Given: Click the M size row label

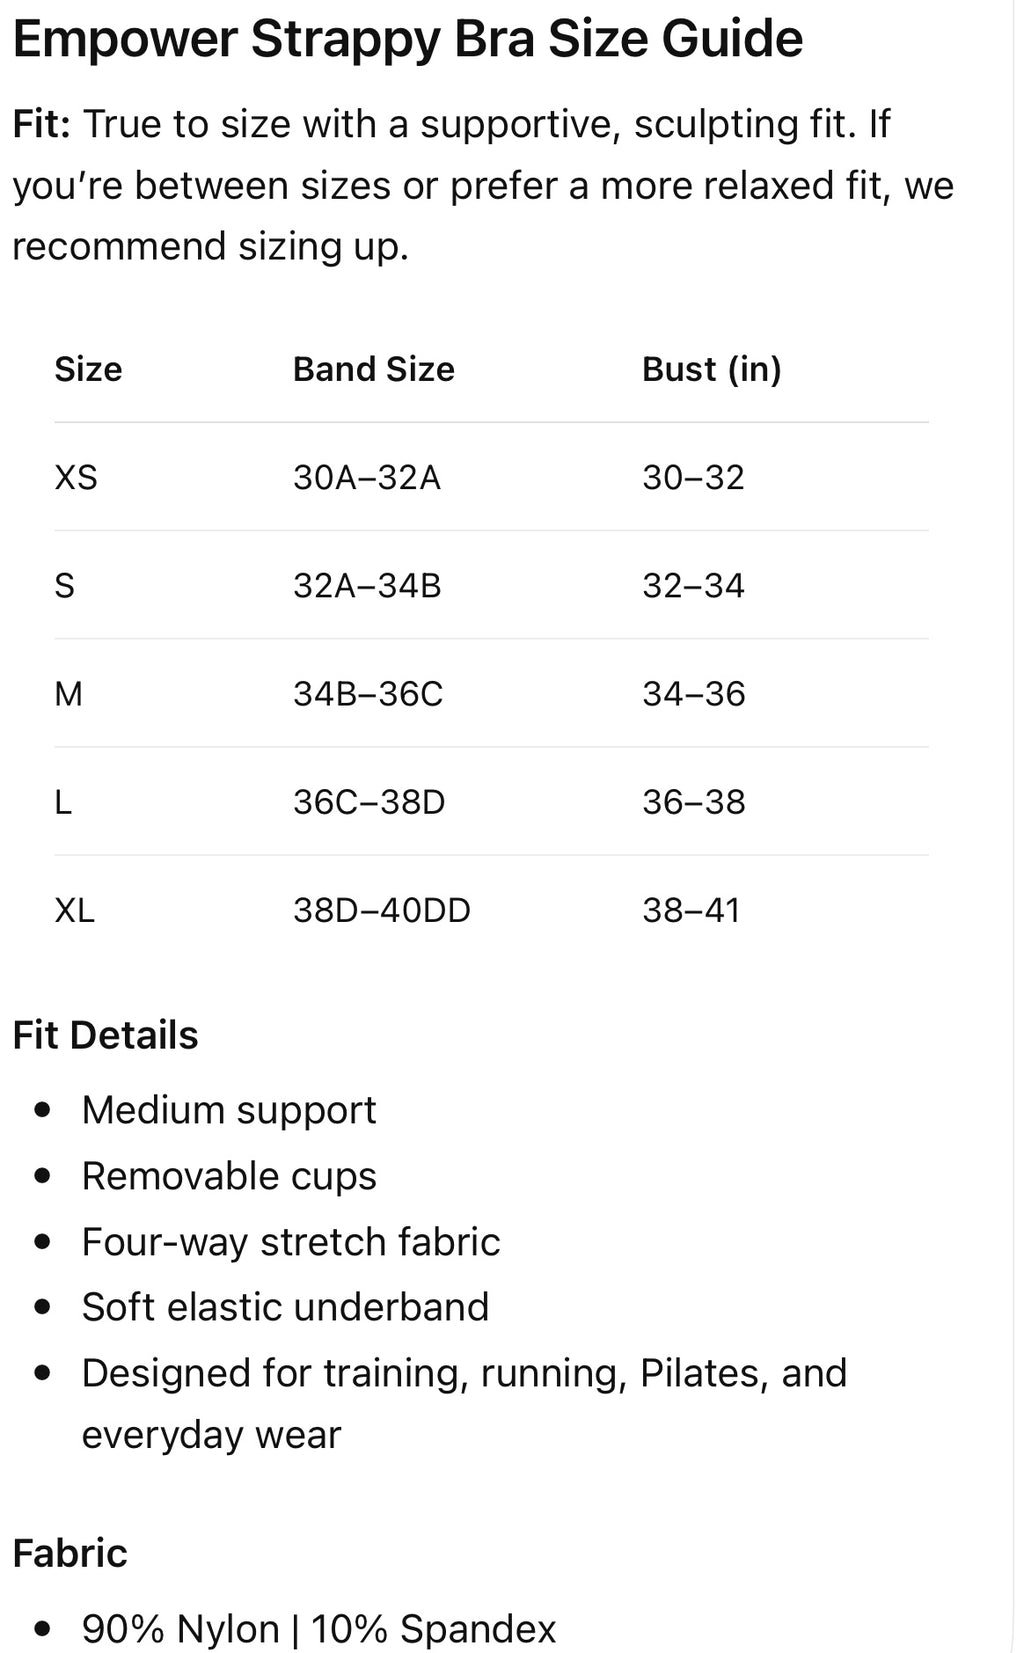Looking at the screenshot, I should click(68, 693).
